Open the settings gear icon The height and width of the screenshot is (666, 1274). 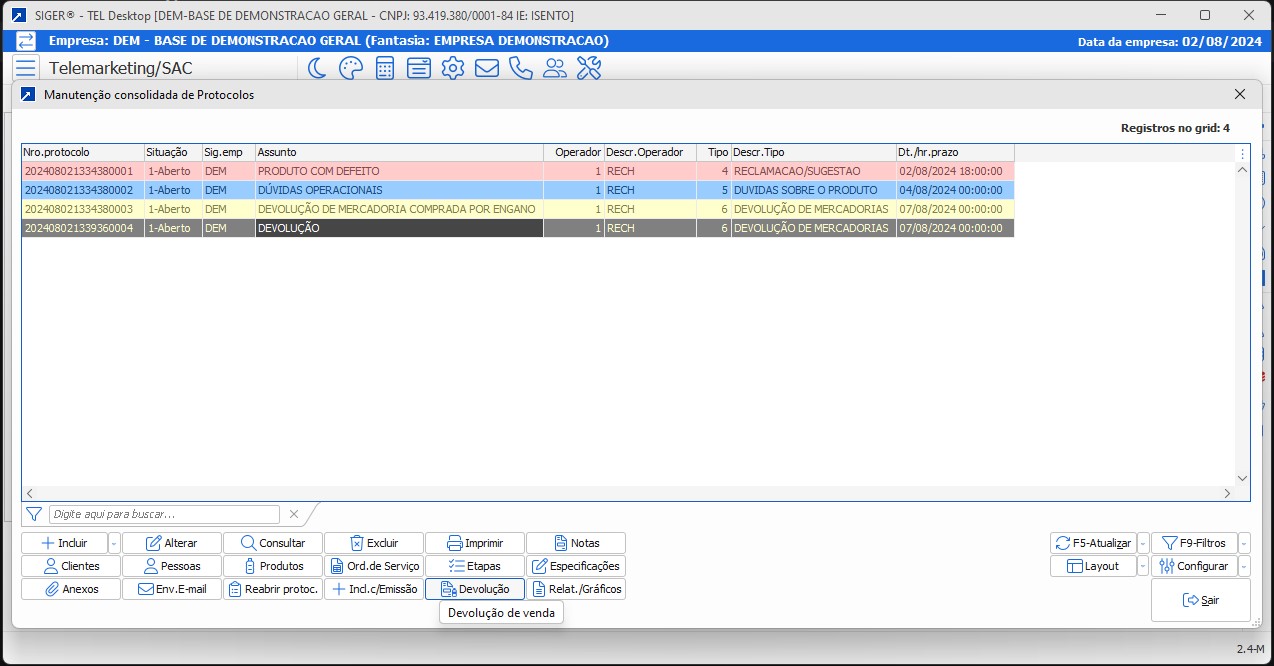pos(453,68)
